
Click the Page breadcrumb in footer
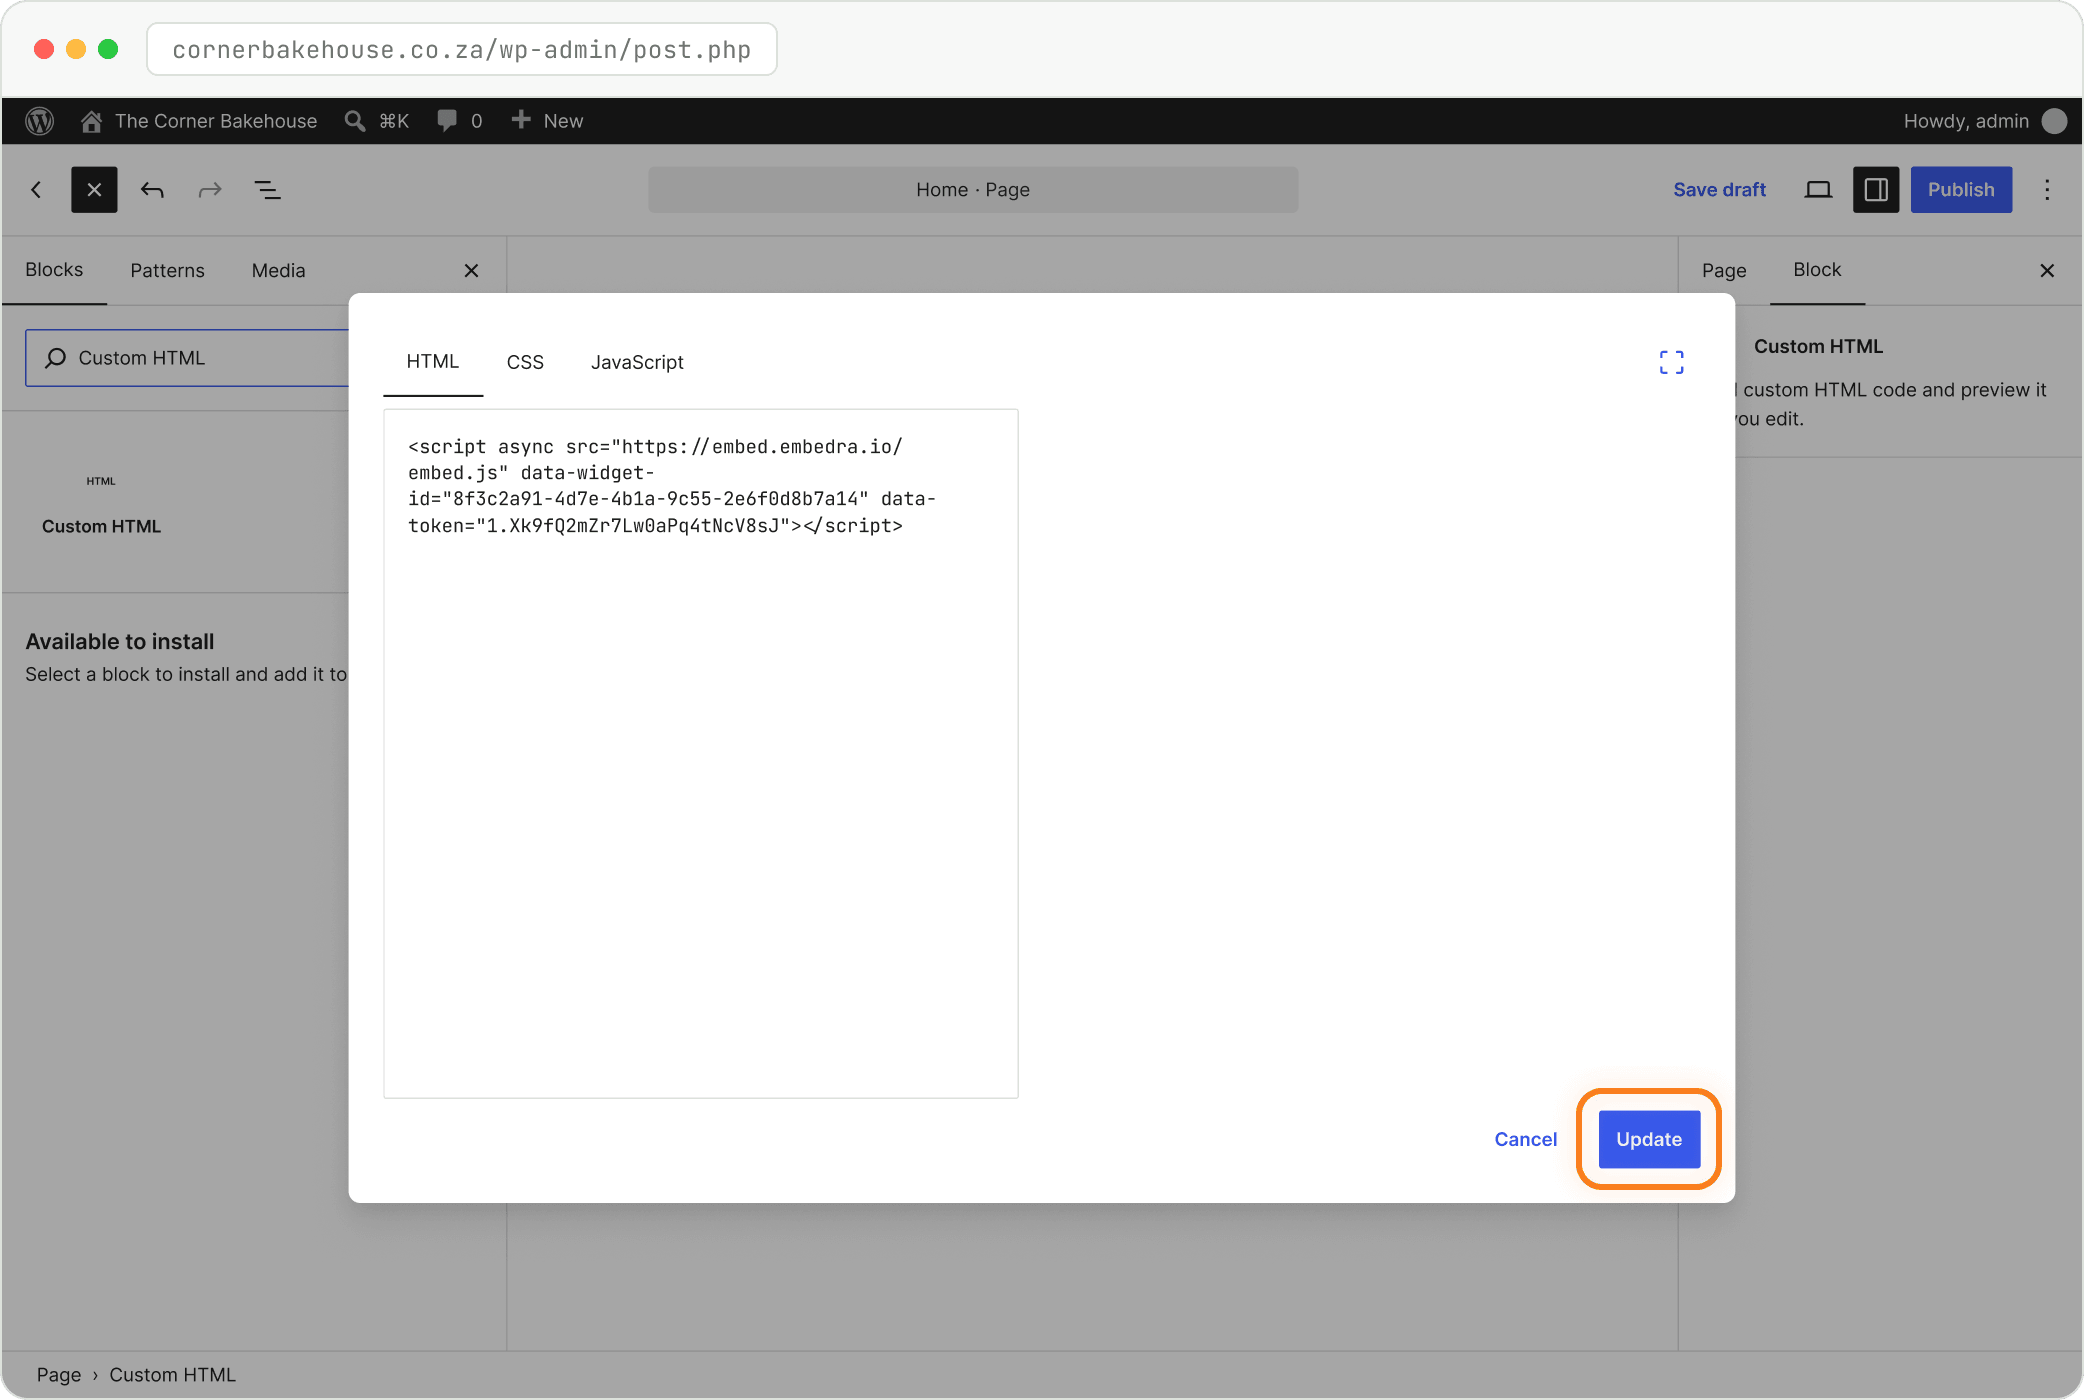[x=59, y=1375]
